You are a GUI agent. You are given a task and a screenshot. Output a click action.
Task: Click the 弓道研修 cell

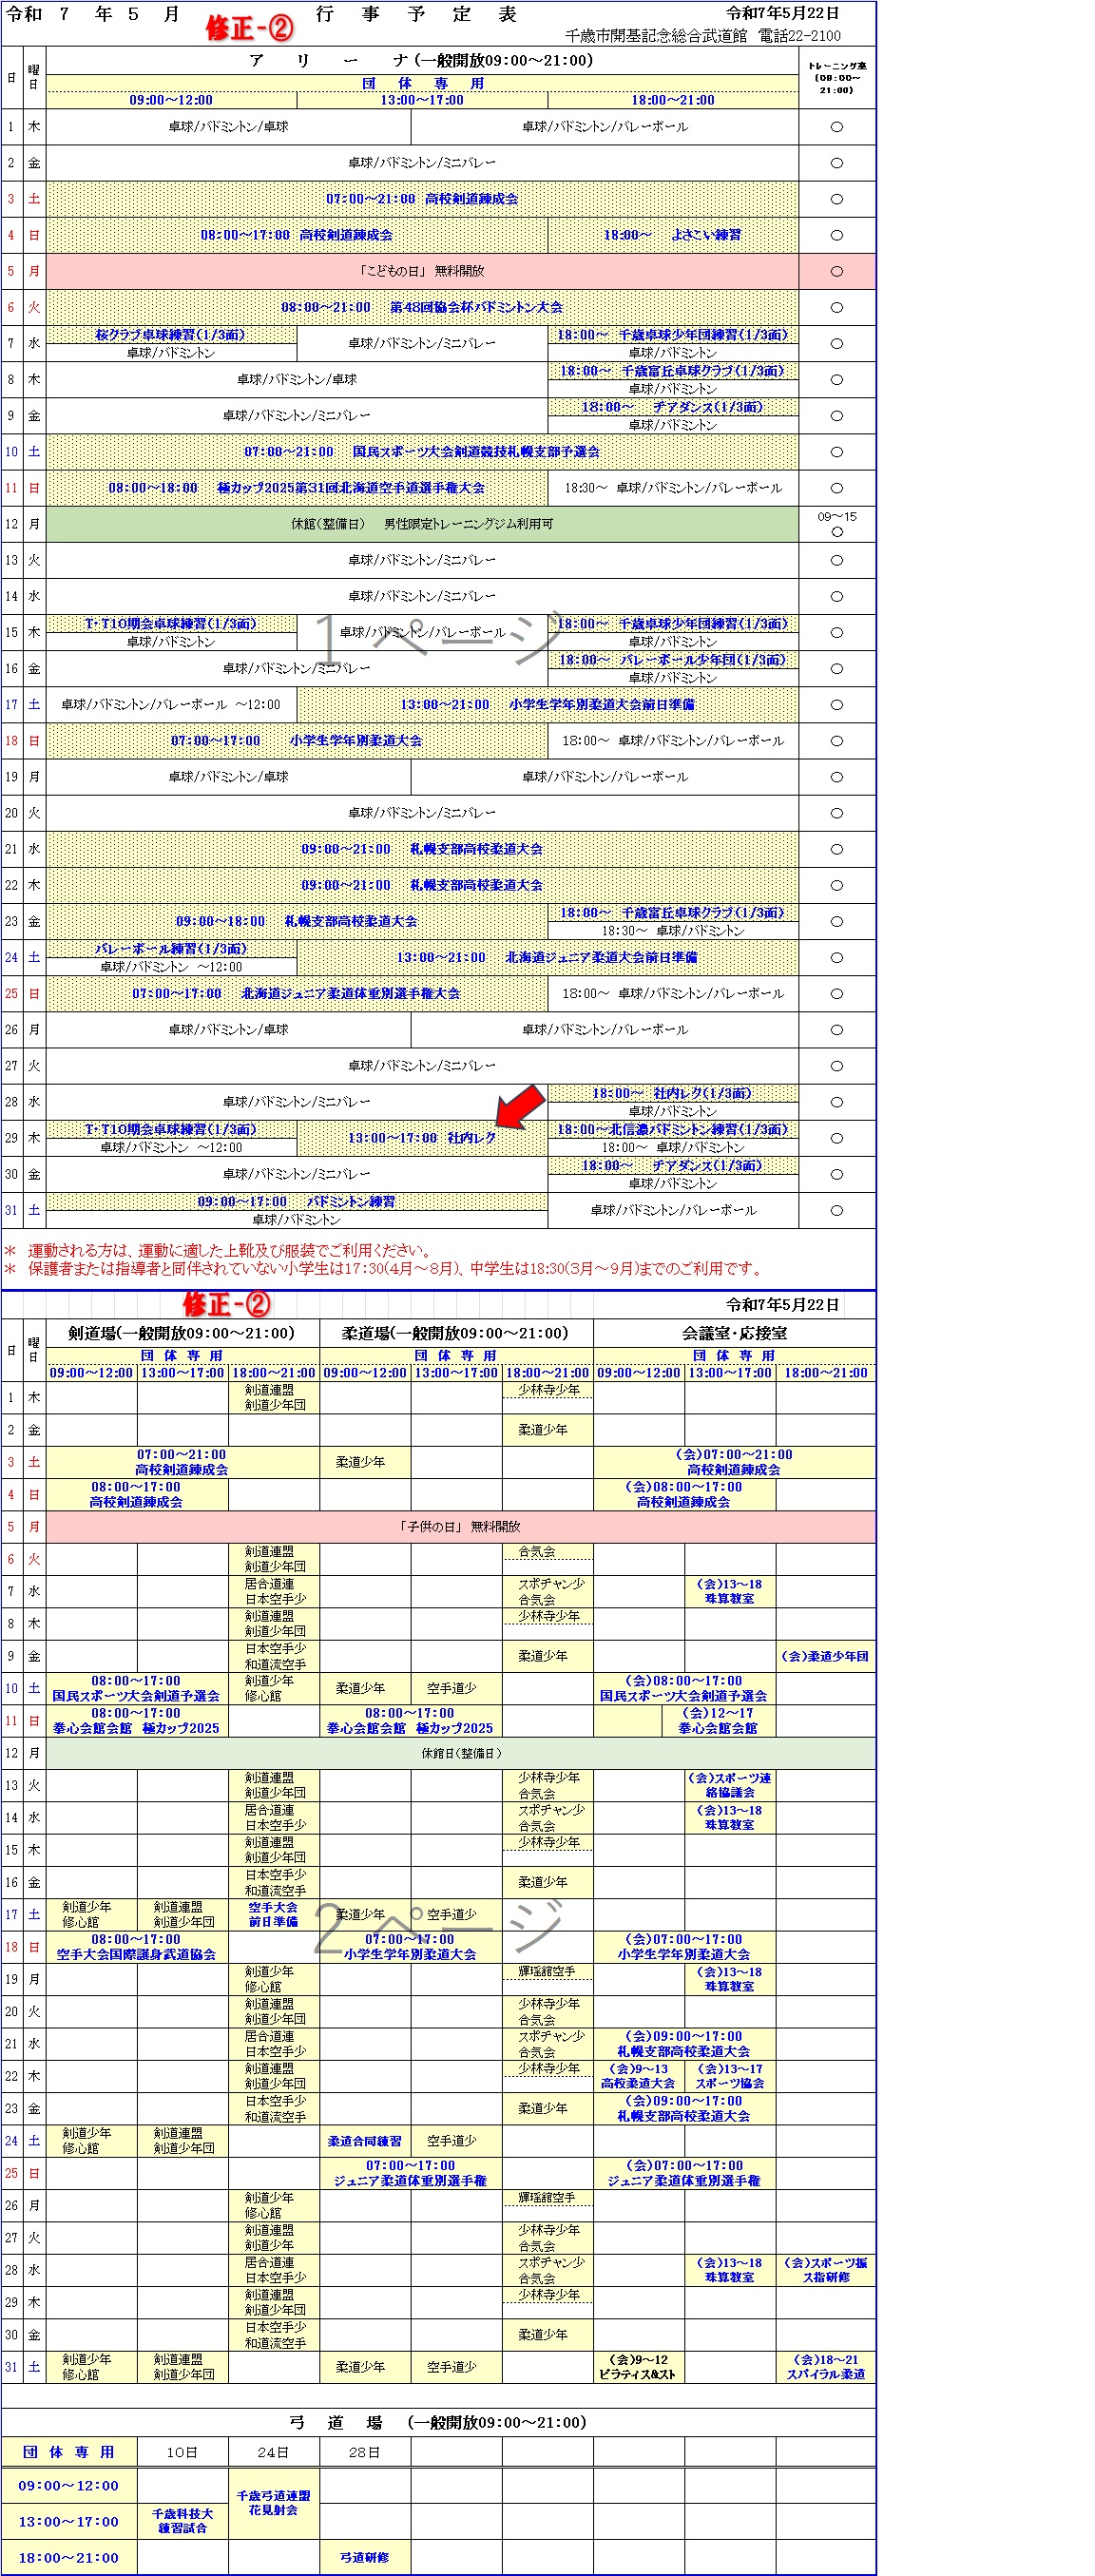tap(365, 2557)
